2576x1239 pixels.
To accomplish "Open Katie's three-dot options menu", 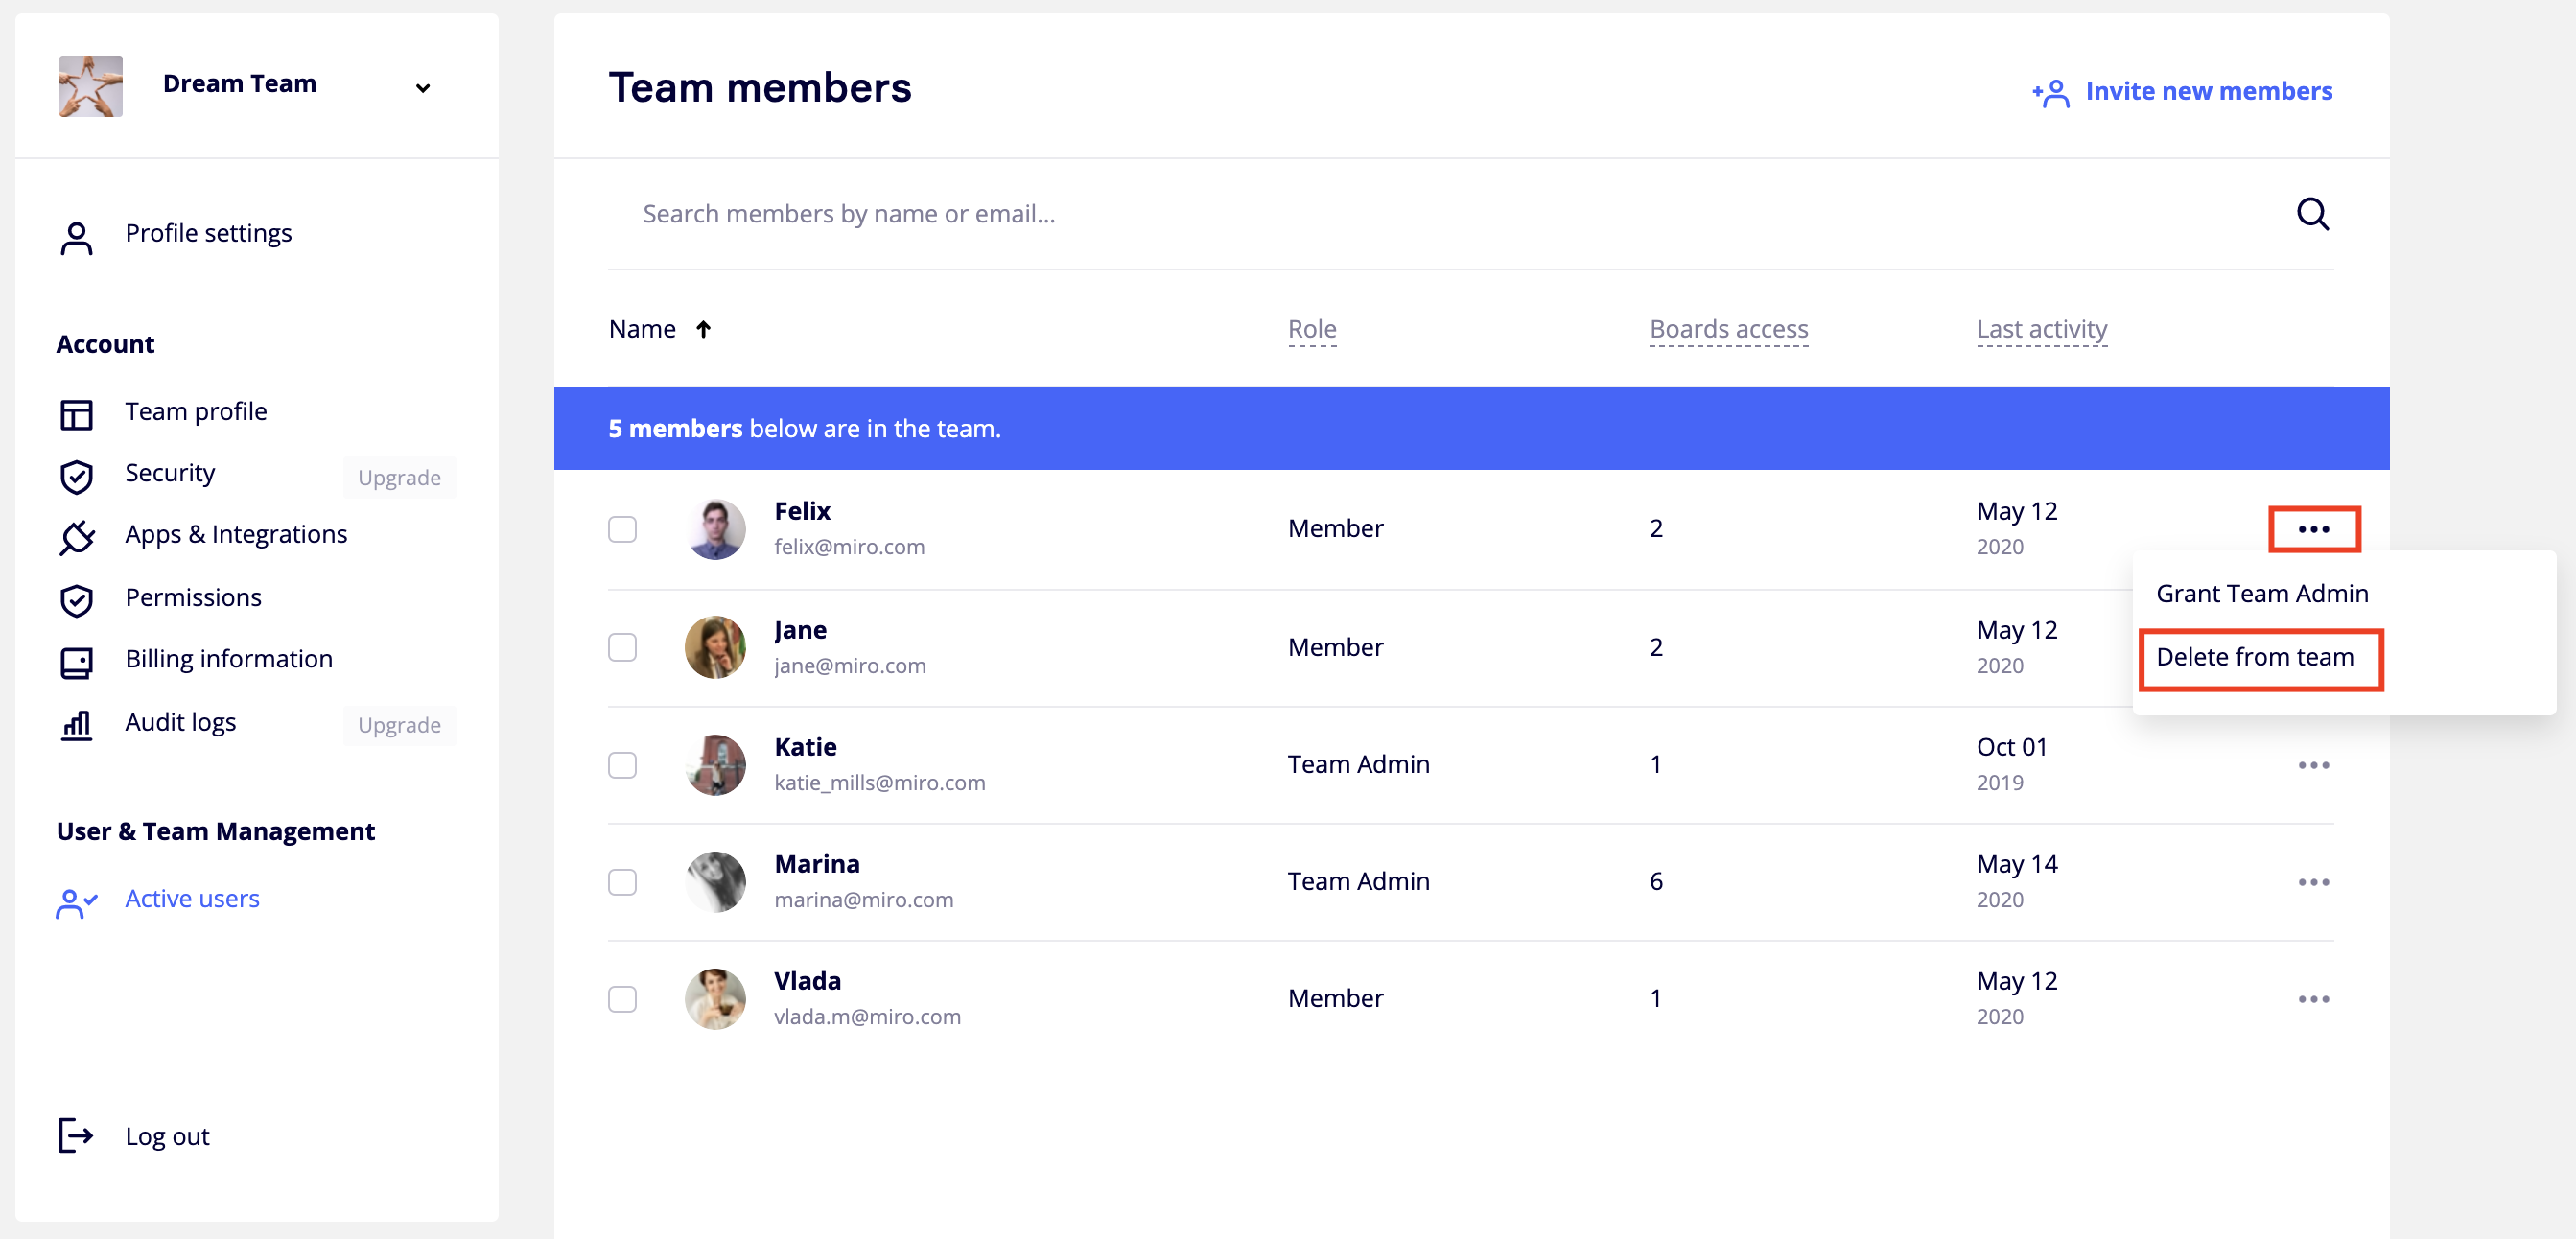I will pos(2313,765).
